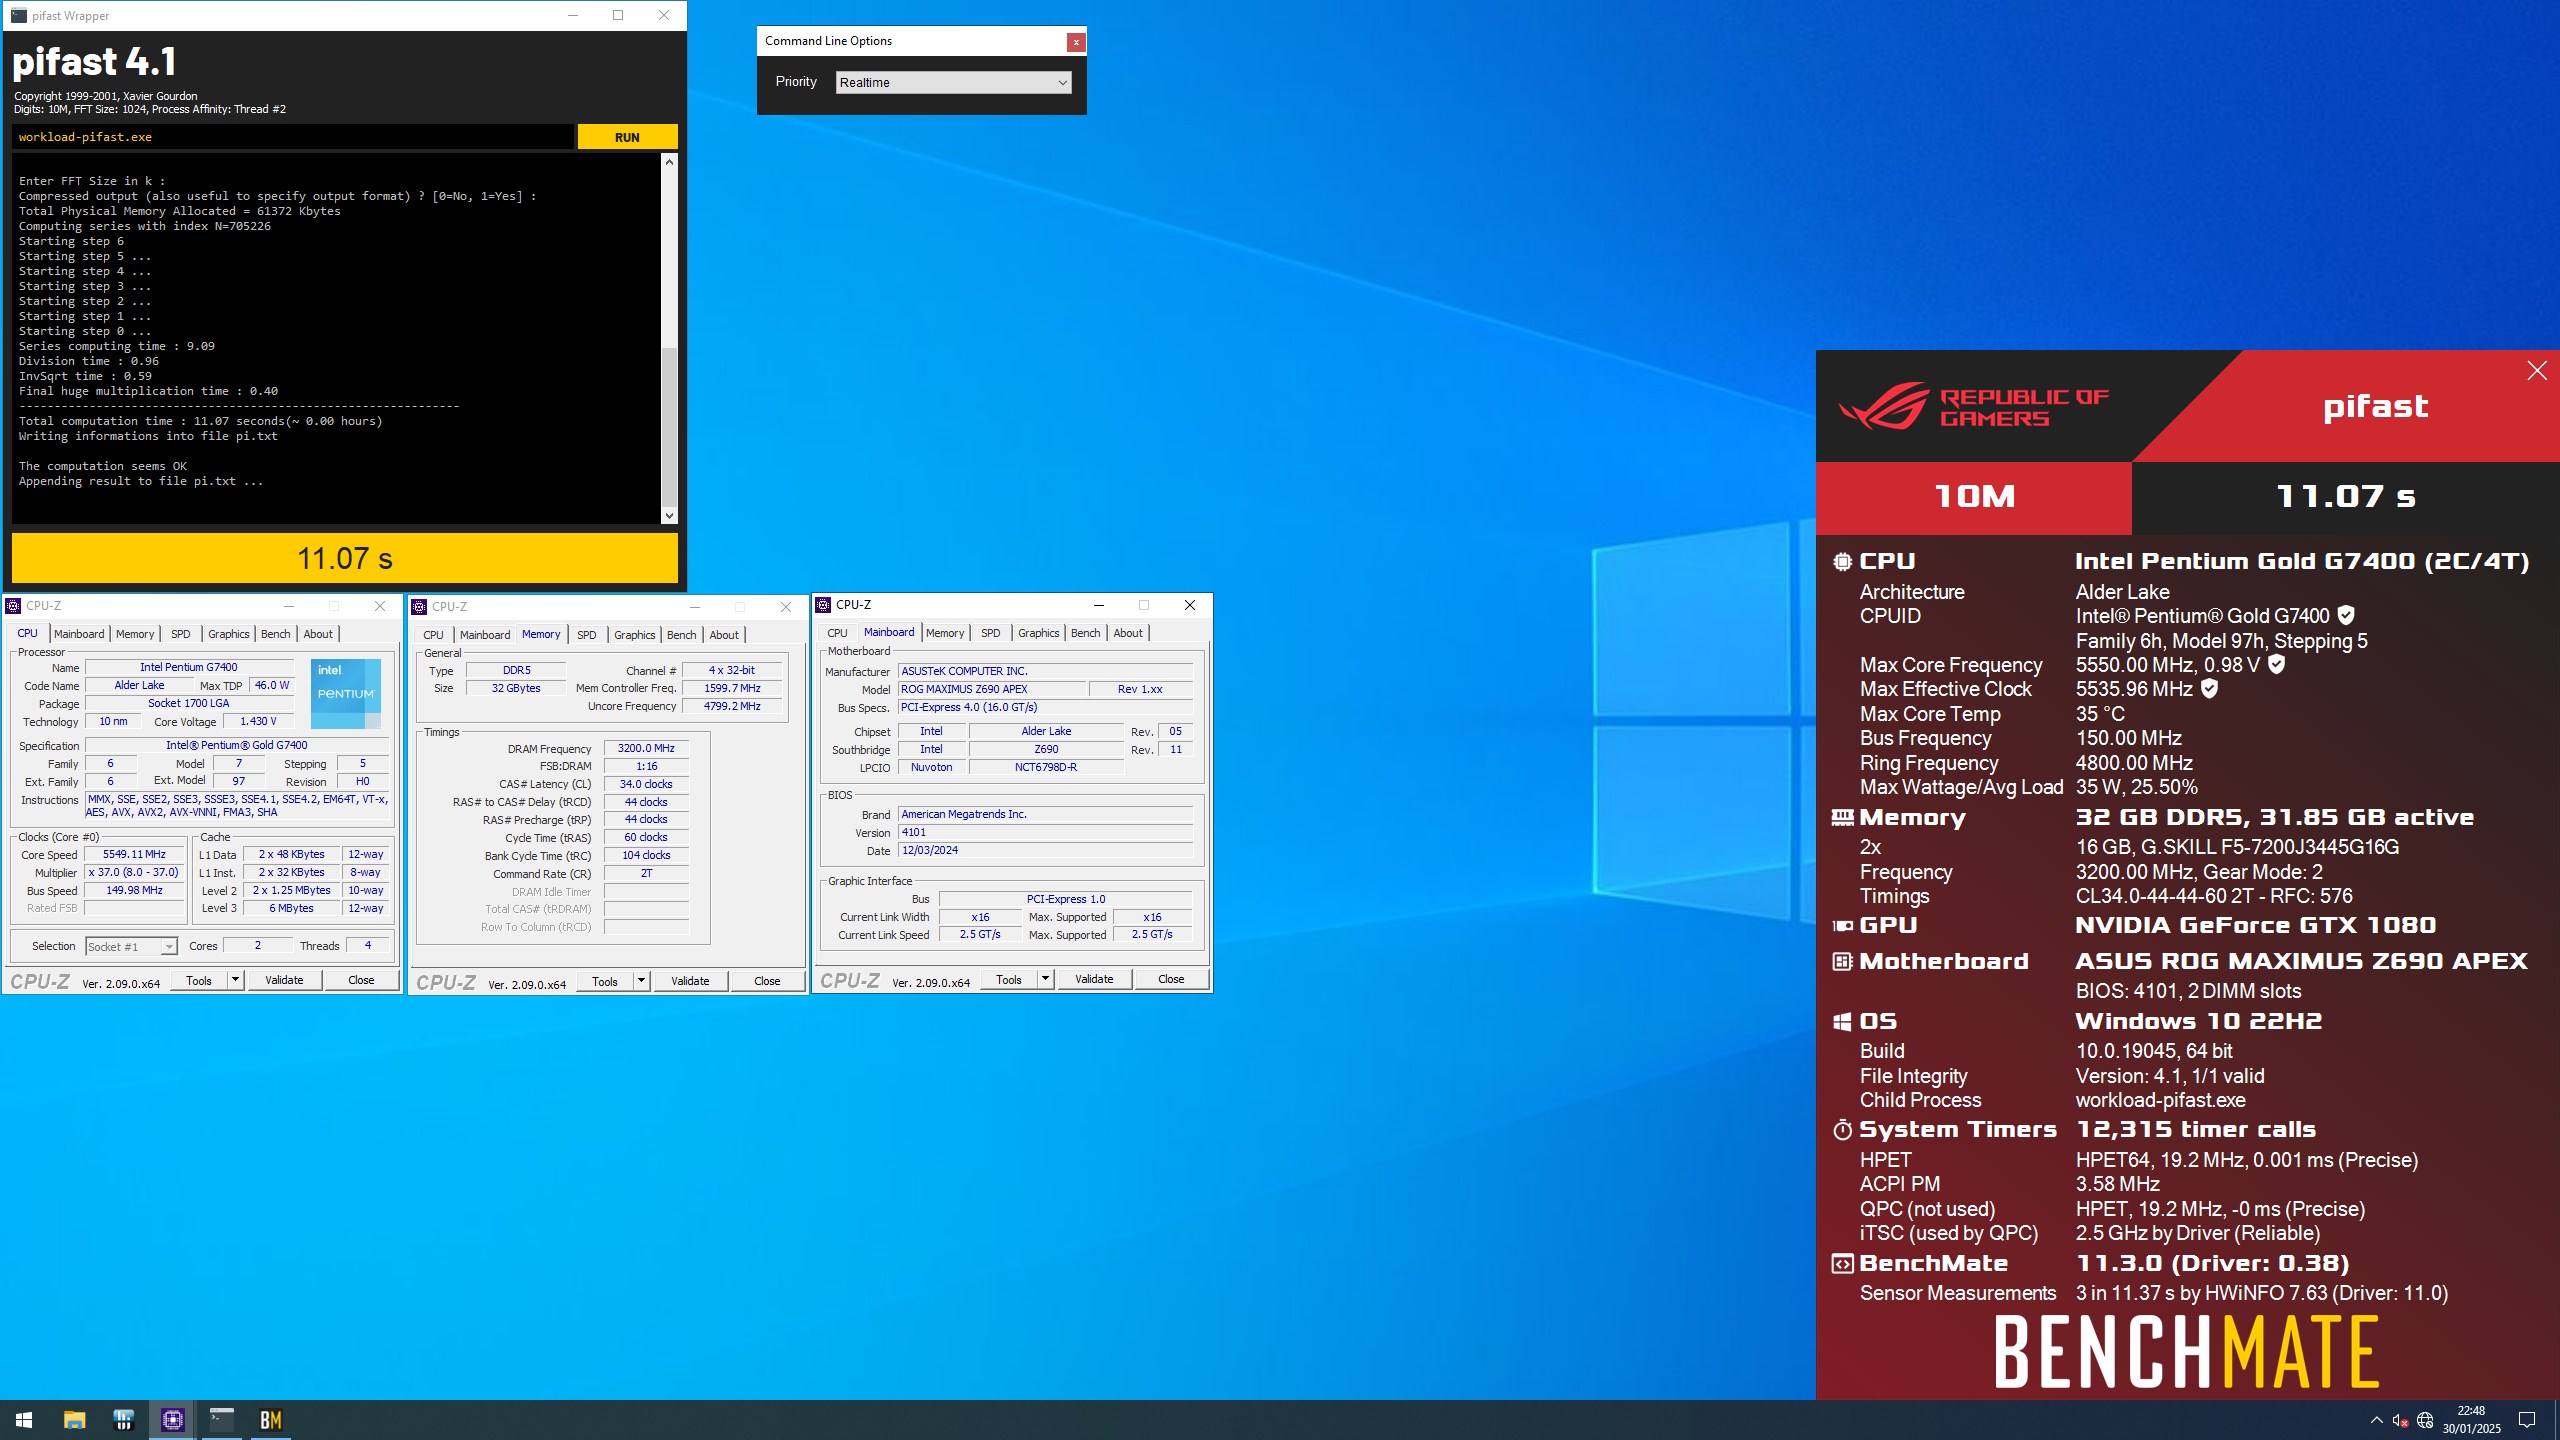Open the Priority Realtime dropdown
This screenshot has width=2560, height=1440.
(953, 82)
